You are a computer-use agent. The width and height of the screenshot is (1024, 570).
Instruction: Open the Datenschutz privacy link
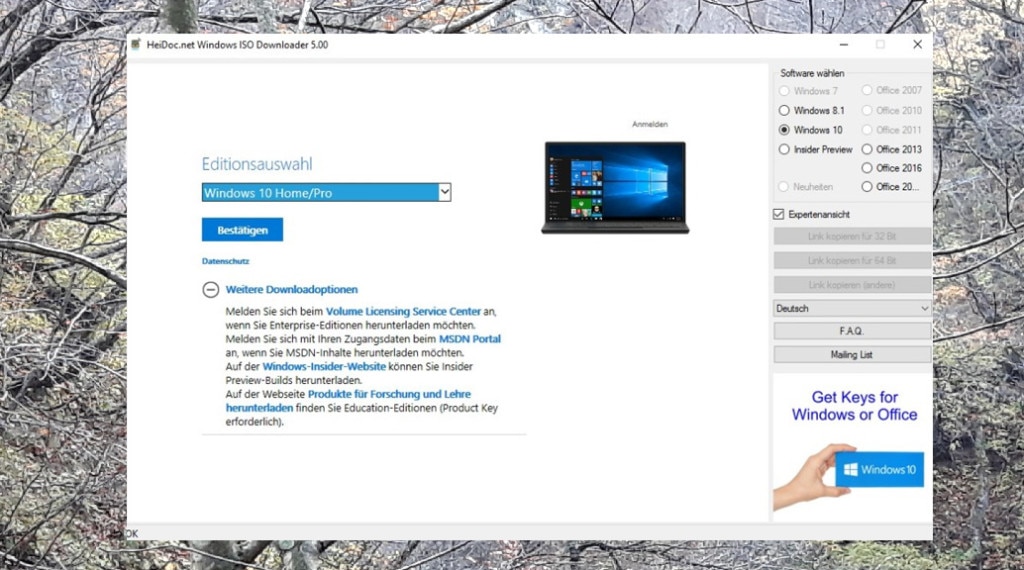225,262
